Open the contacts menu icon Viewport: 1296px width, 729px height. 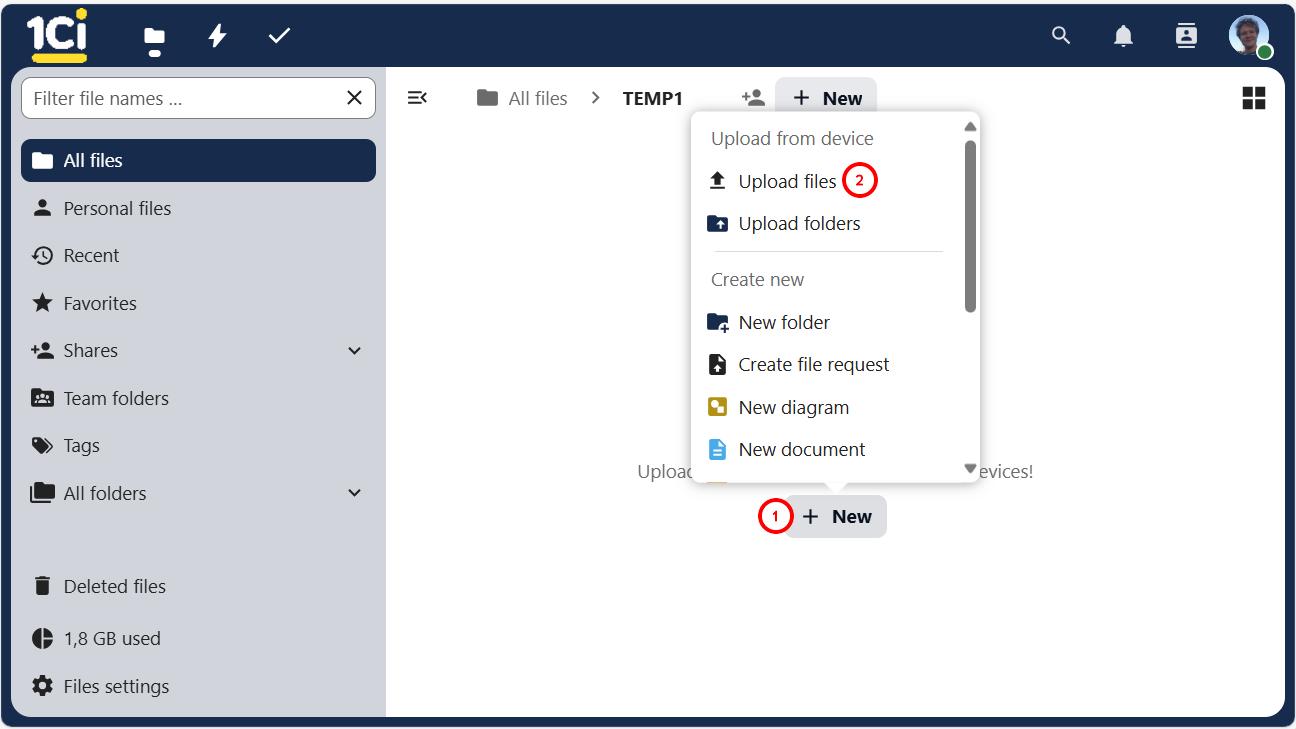(1186, 36)
